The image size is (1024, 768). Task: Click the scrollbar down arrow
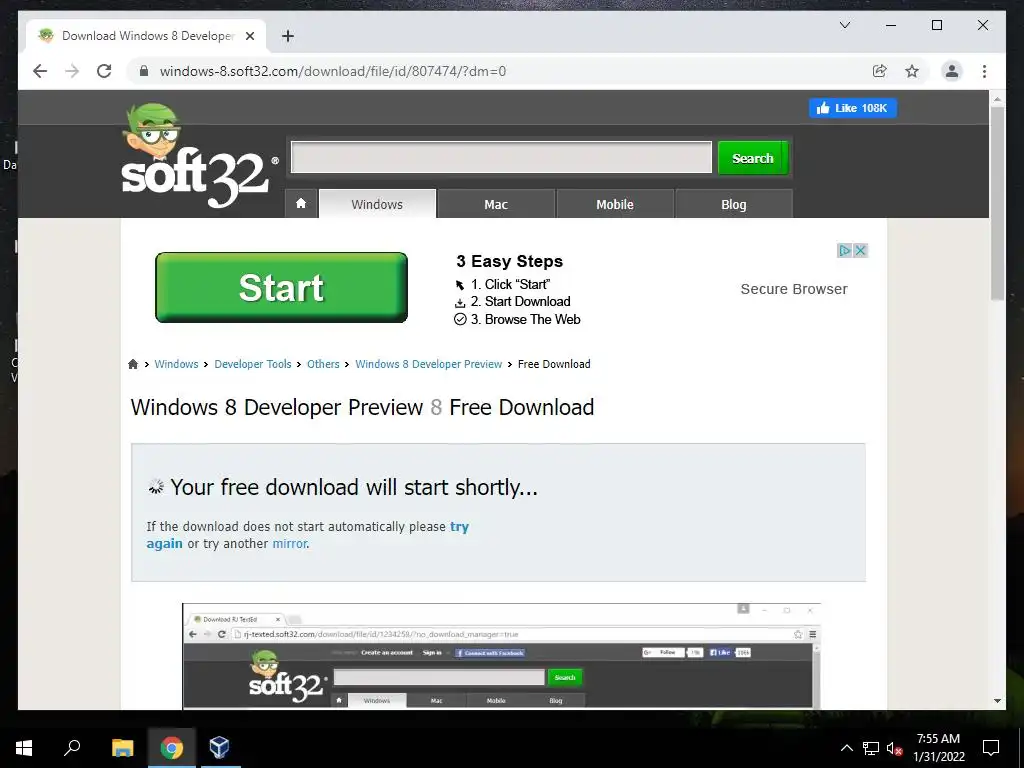coord(997,701)
